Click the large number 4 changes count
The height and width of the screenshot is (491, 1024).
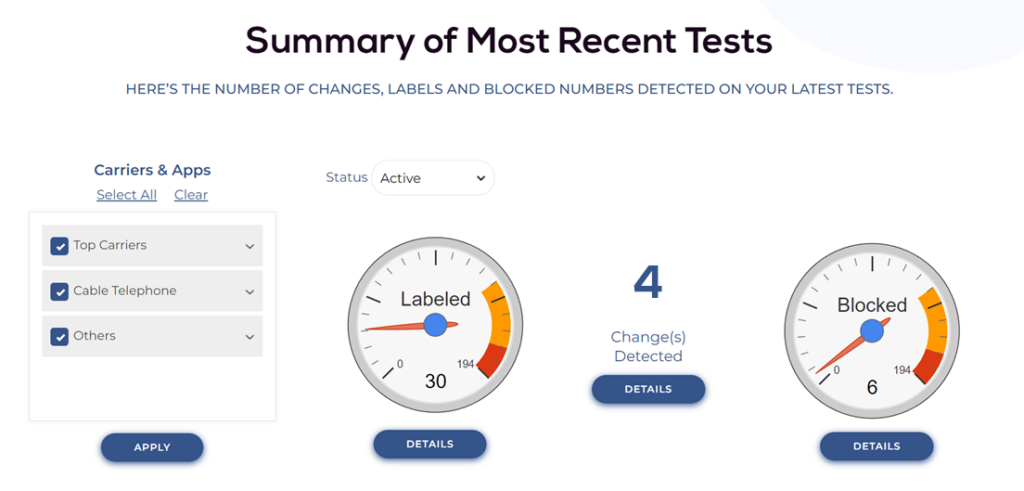pos(648,283)
